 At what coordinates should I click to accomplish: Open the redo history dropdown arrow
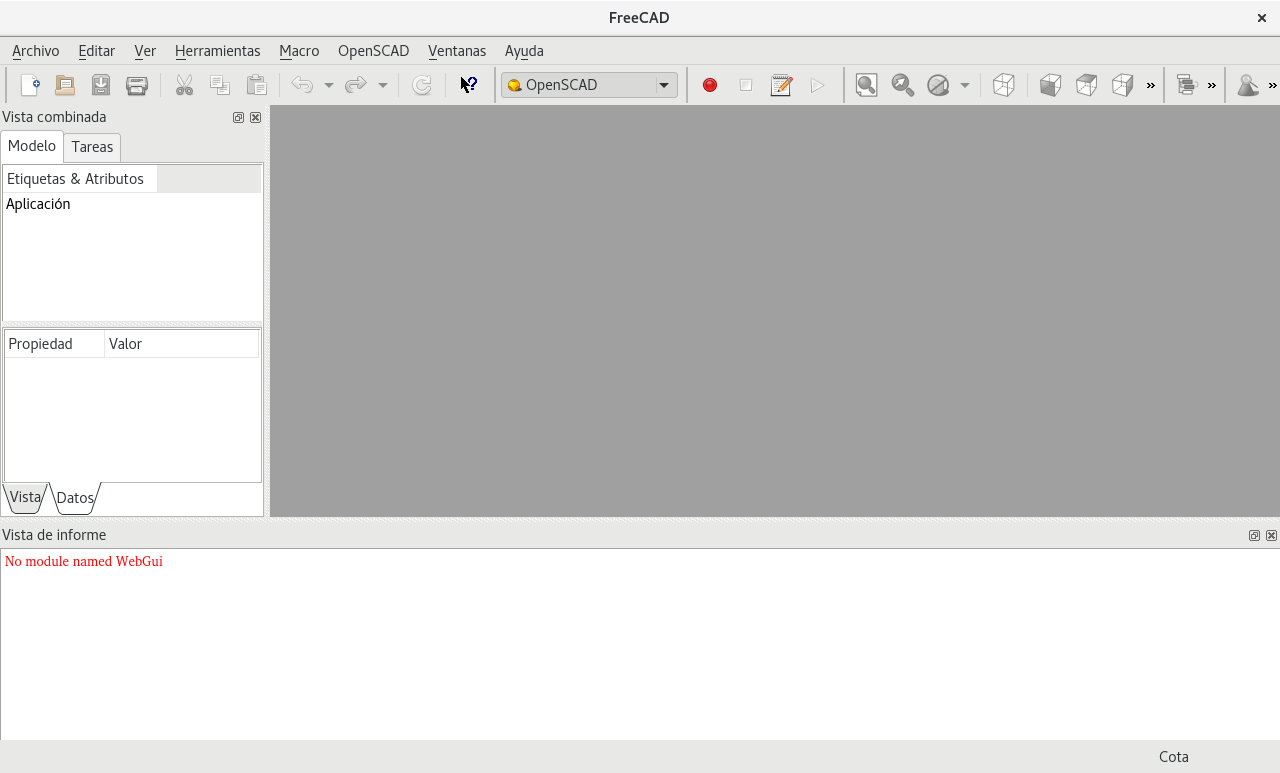(382, 85)
